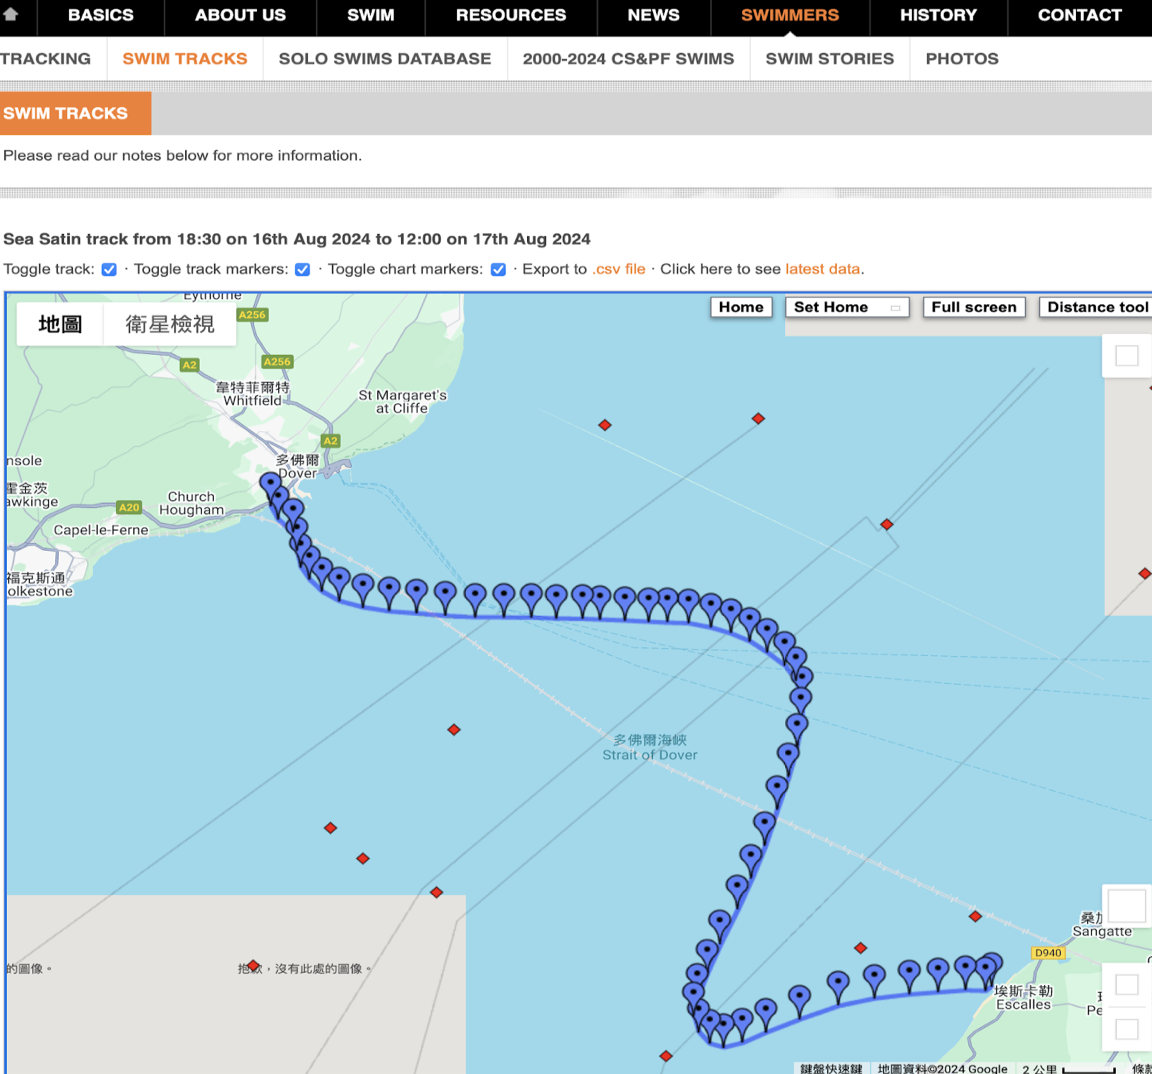
Task: Click the home icon in top navigation
Action: coord(11,15)
